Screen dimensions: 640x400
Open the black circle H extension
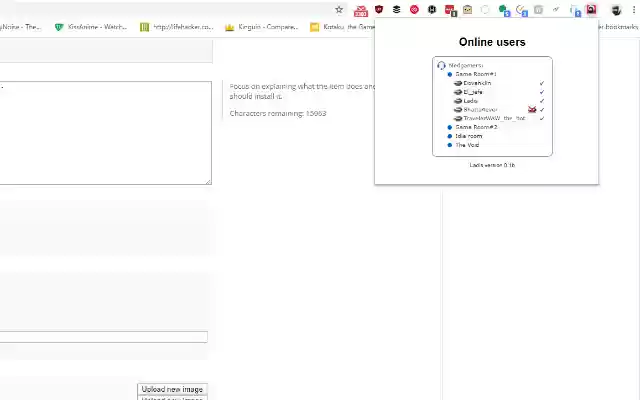[x=432, y=9]
